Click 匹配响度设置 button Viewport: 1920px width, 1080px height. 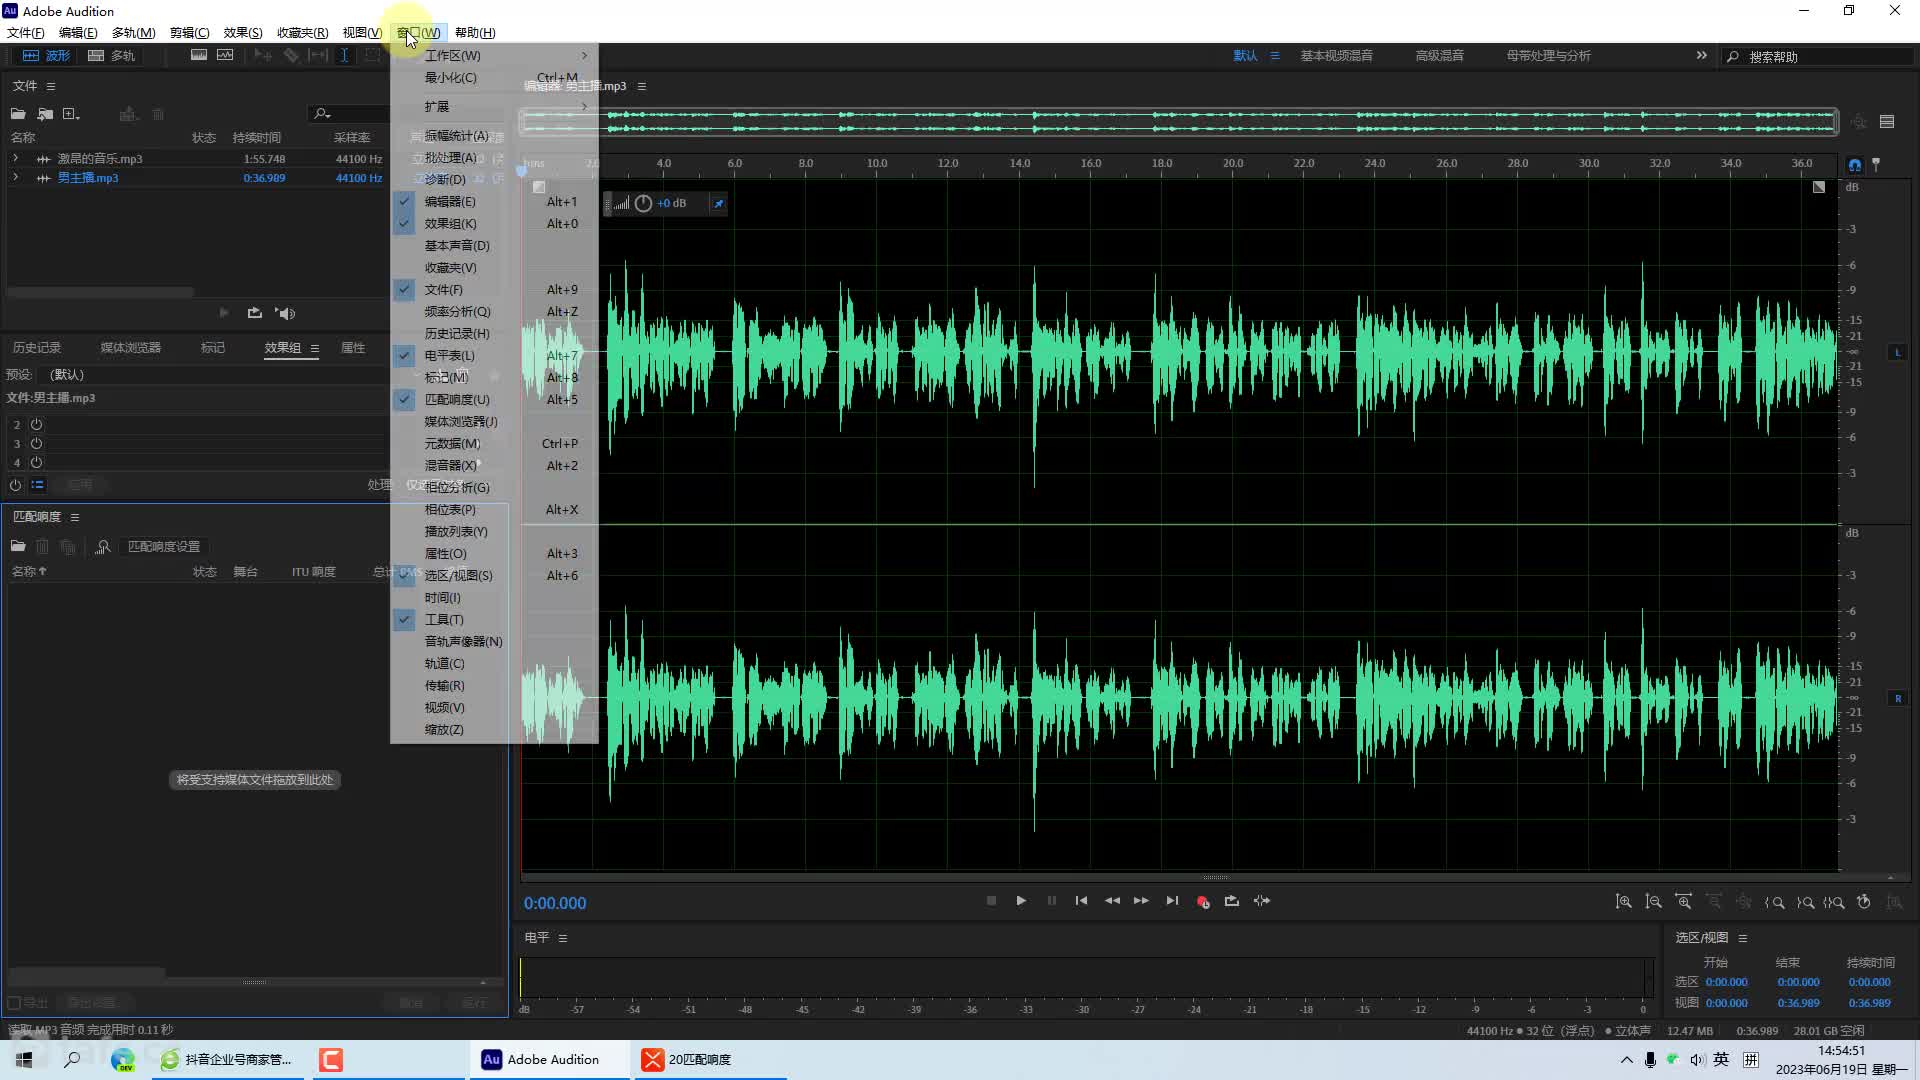[164, 547]
